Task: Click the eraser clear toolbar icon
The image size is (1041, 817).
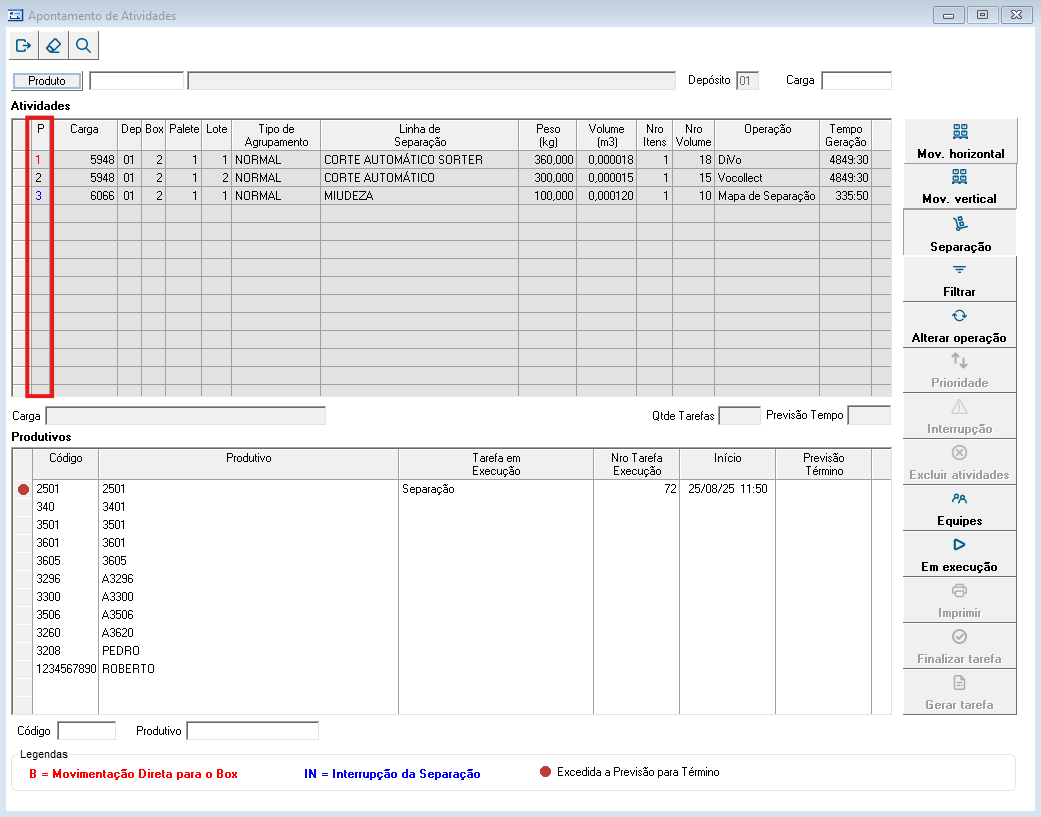Action: point(53,46)
